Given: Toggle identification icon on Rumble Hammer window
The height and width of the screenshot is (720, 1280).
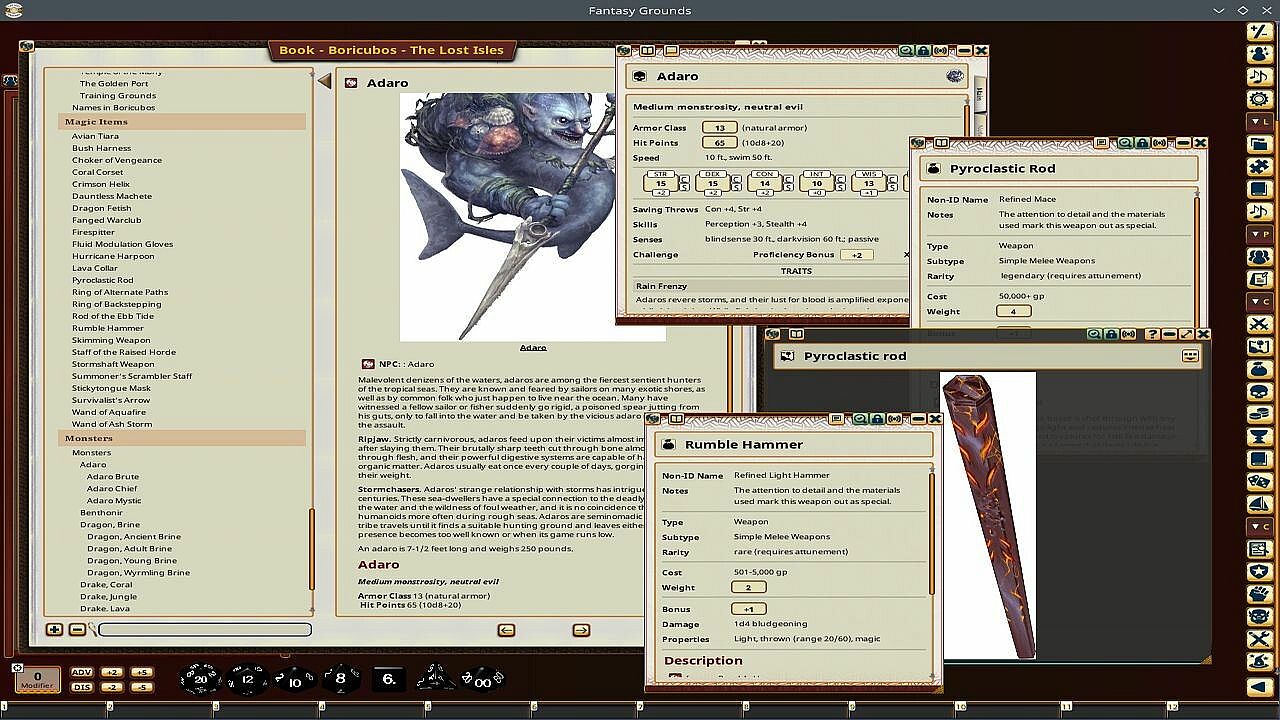Looking at the screenshot, I should coord(858,419).
